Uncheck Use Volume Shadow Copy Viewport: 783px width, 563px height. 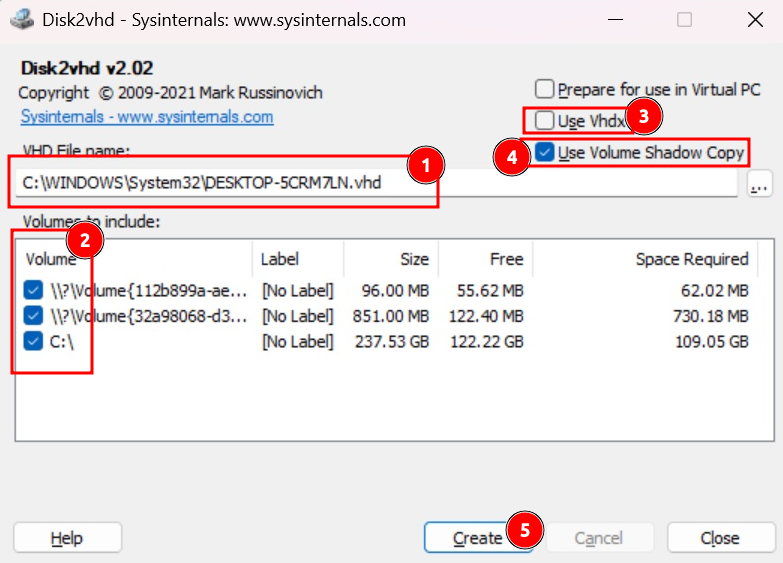tap(544, 152)
